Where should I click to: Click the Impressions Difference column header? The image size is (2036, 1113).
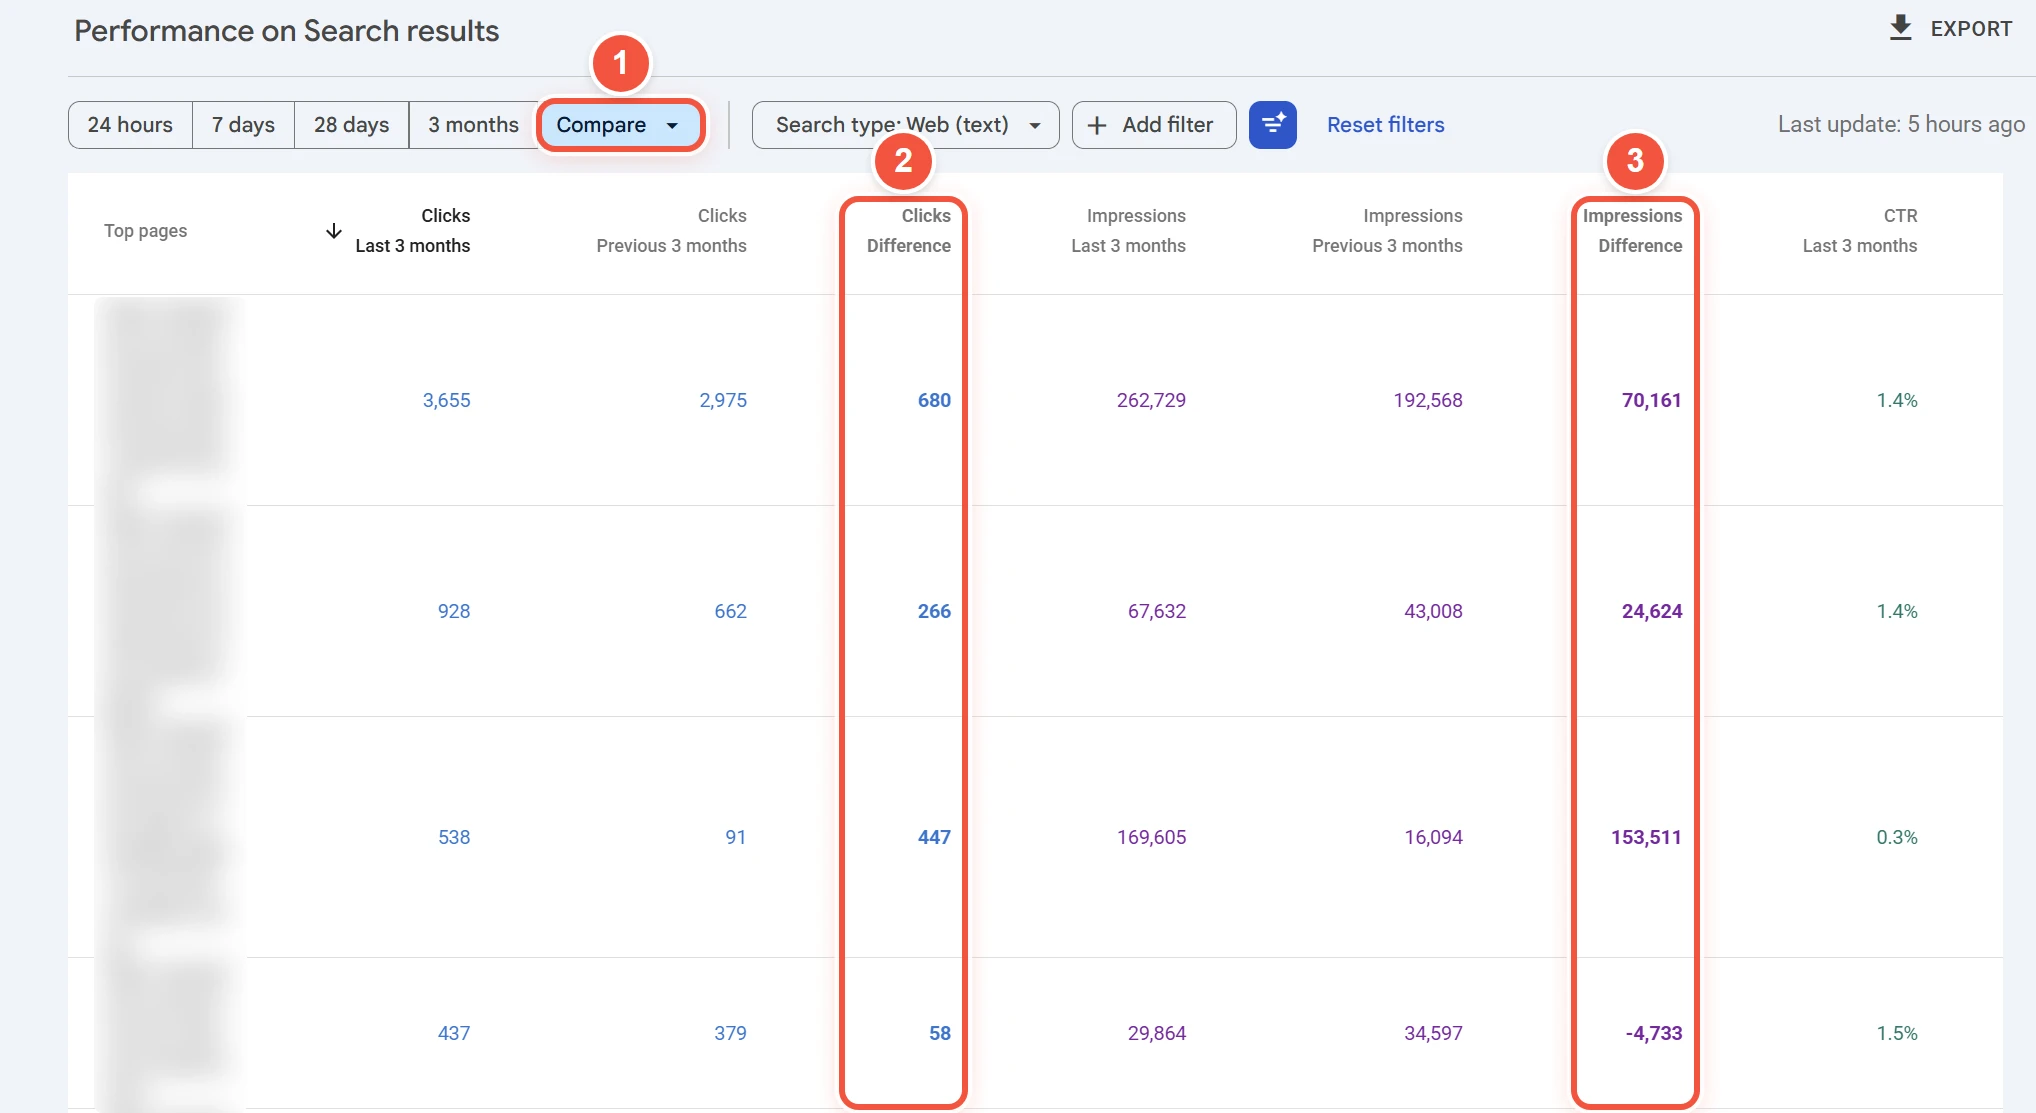(x=1632, y=231)
